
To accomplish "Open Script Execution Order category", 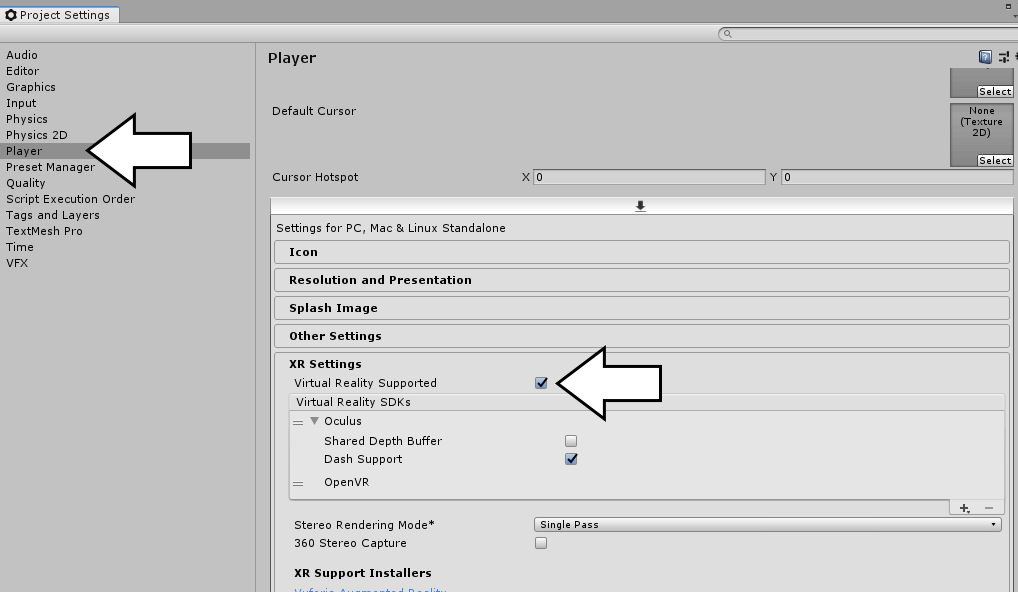I will click(71, 199).
